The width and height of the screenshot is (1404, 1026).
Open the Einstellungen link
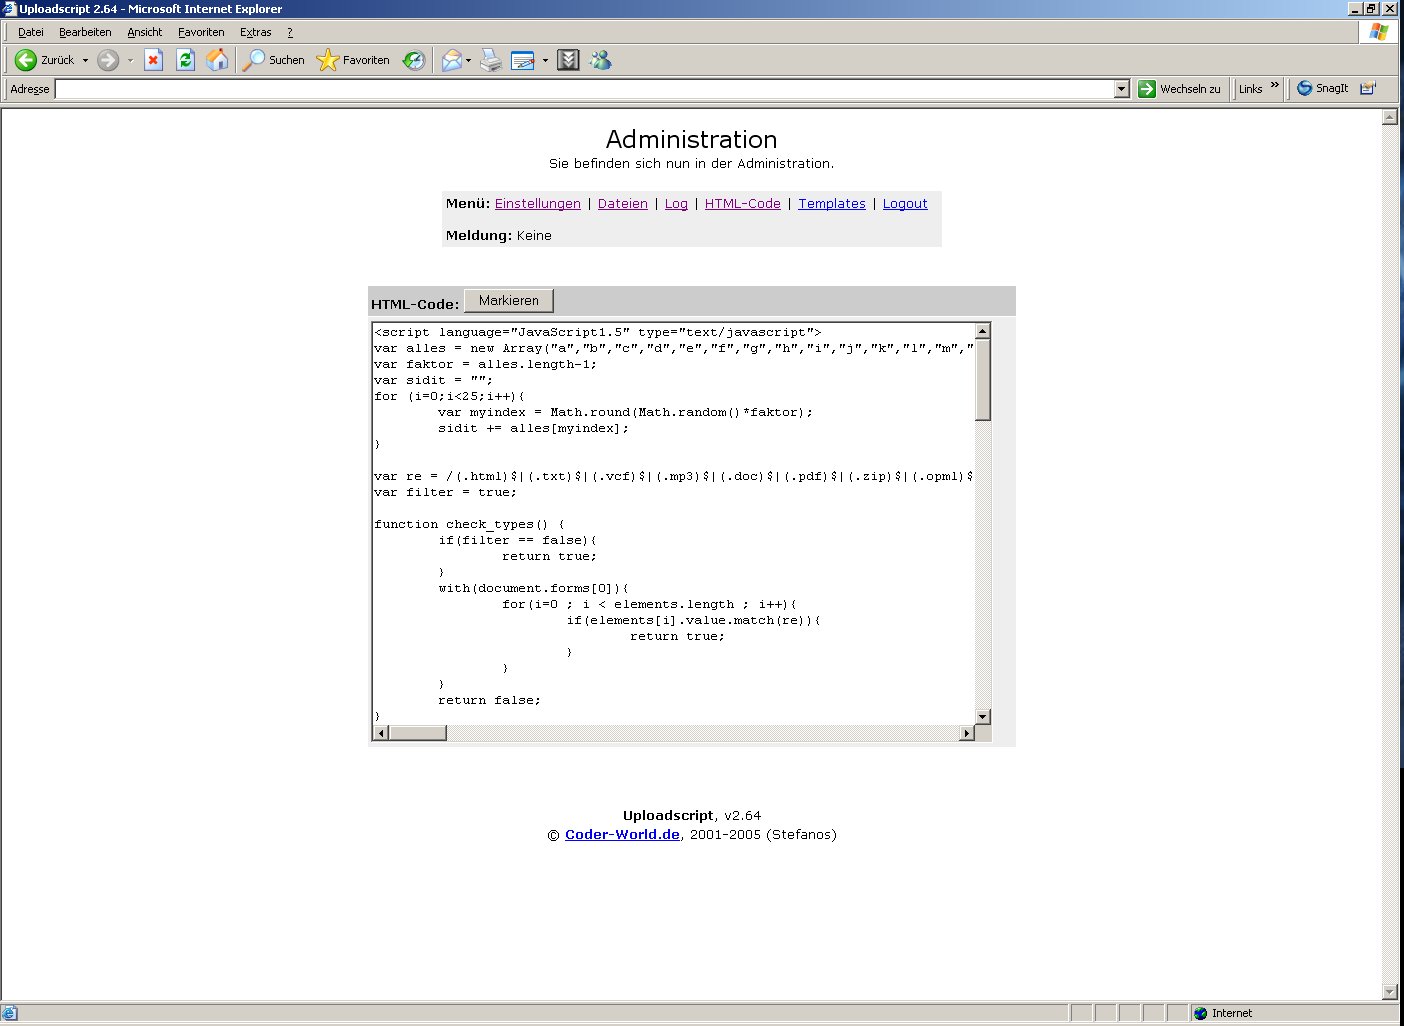tap(538, 203)
